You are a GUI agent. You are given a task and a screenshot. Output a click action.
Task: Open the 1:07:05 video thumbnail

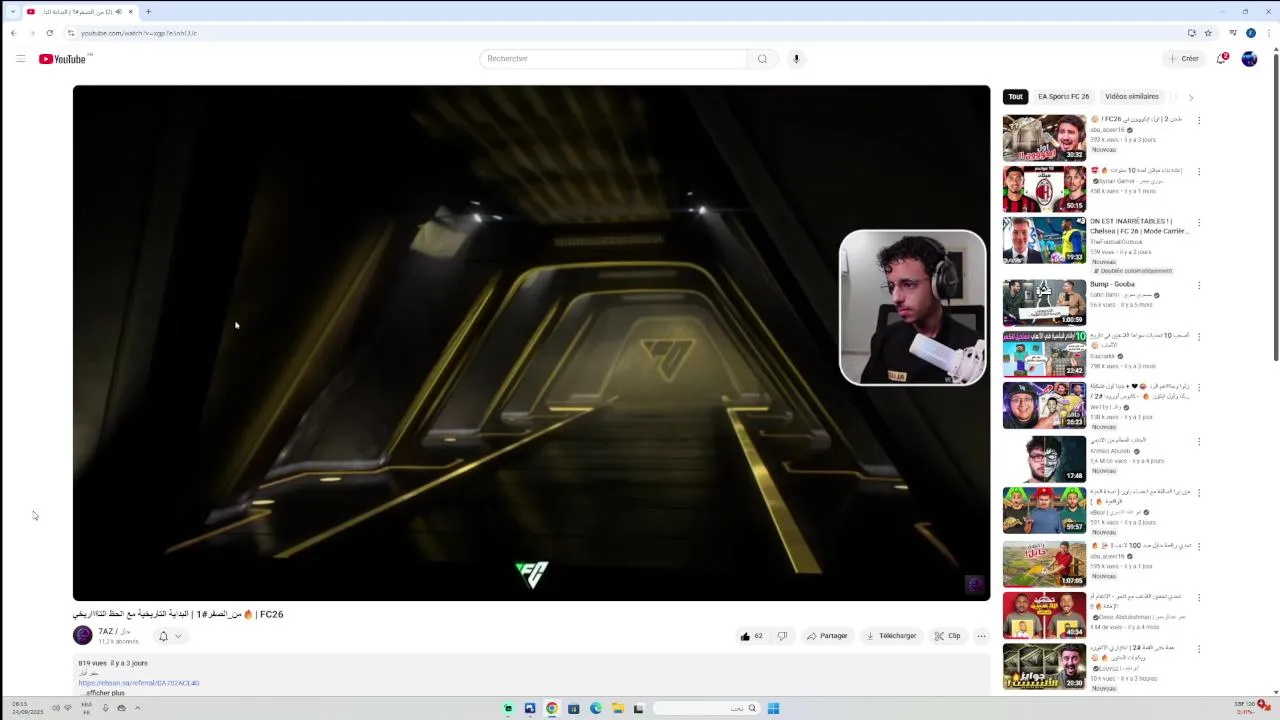1044,564
